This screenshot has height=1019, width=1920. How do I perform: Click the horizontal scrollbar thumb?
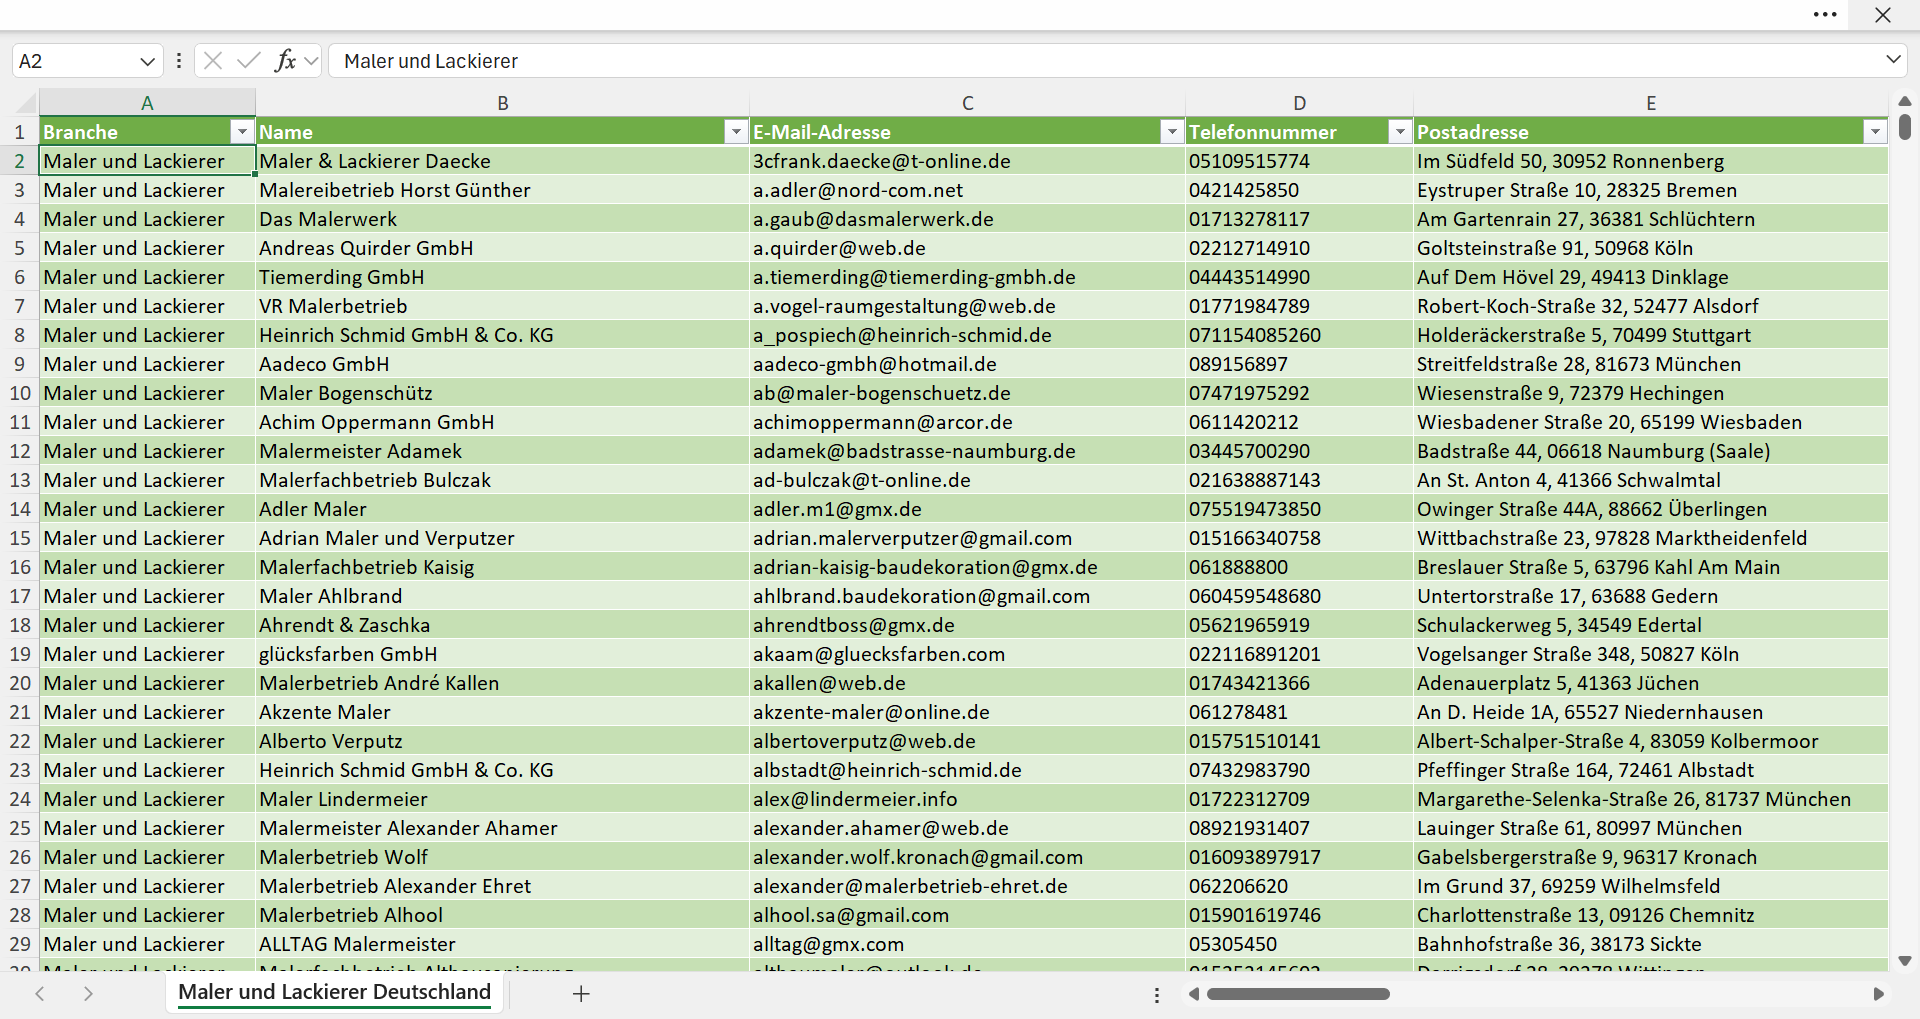tap(1298, 994)
